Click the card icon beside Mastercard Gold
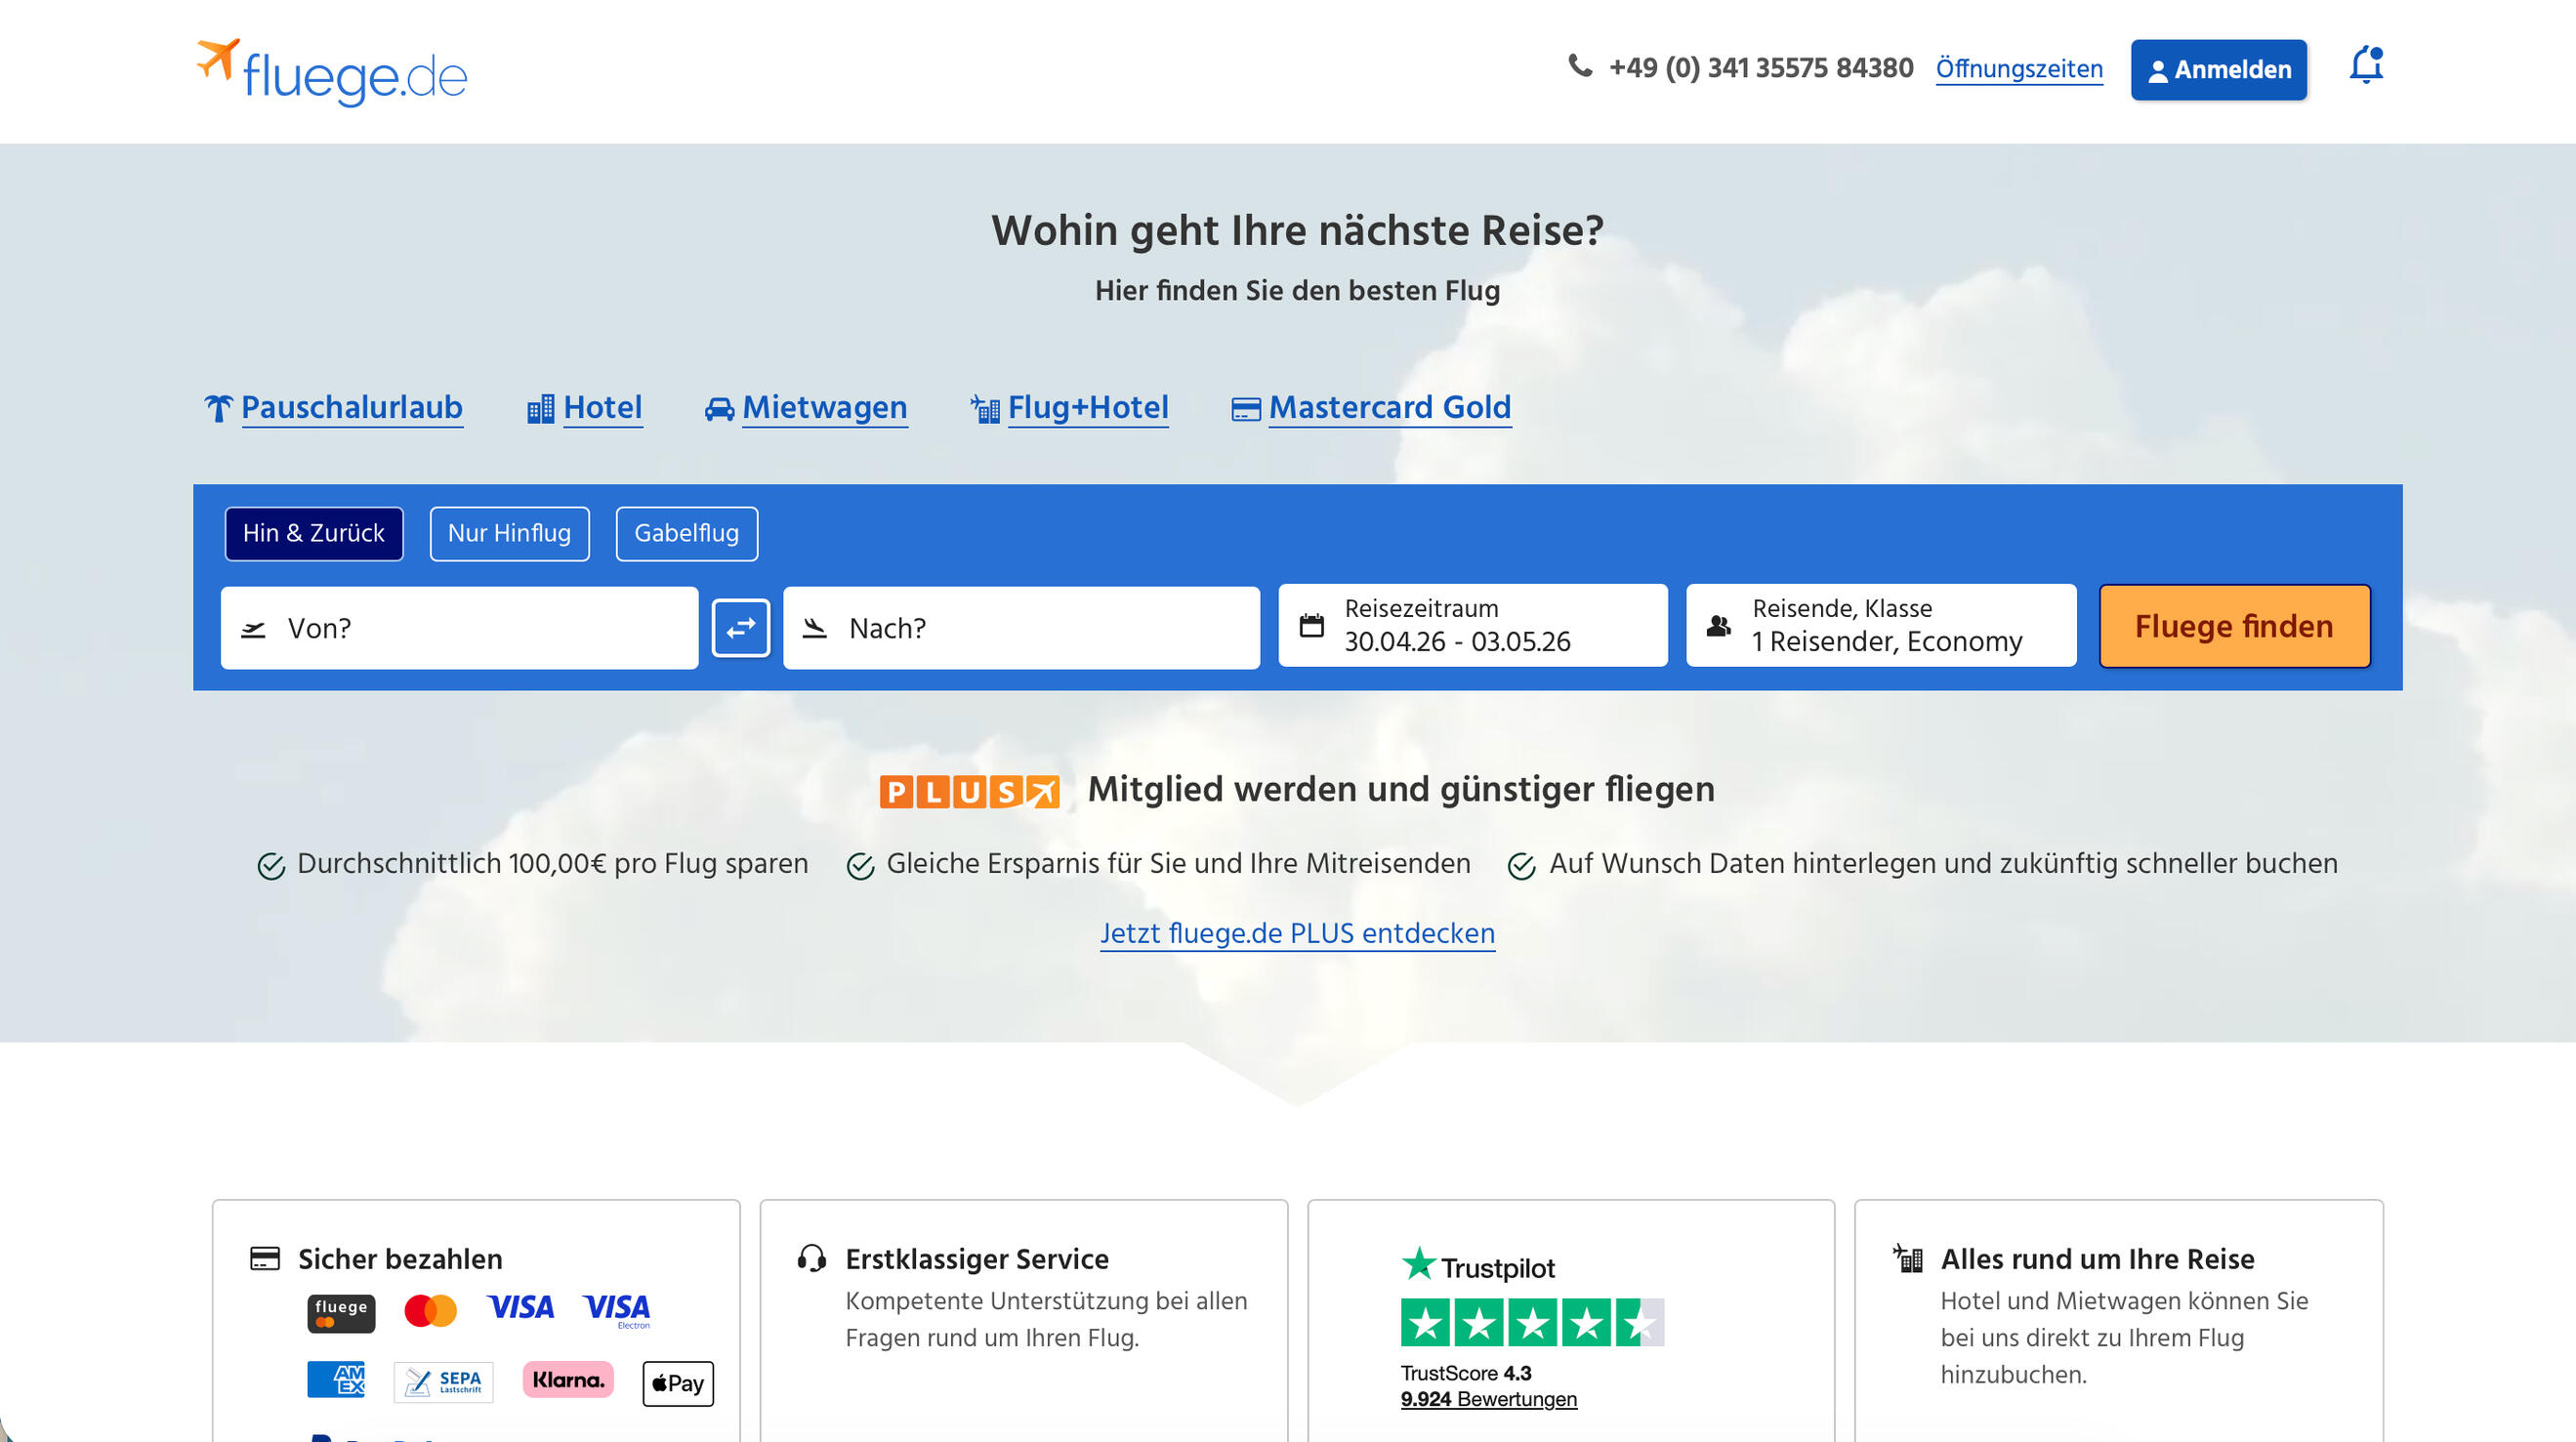Viewport: 2576px width, 1442px height. (1245, 408)
